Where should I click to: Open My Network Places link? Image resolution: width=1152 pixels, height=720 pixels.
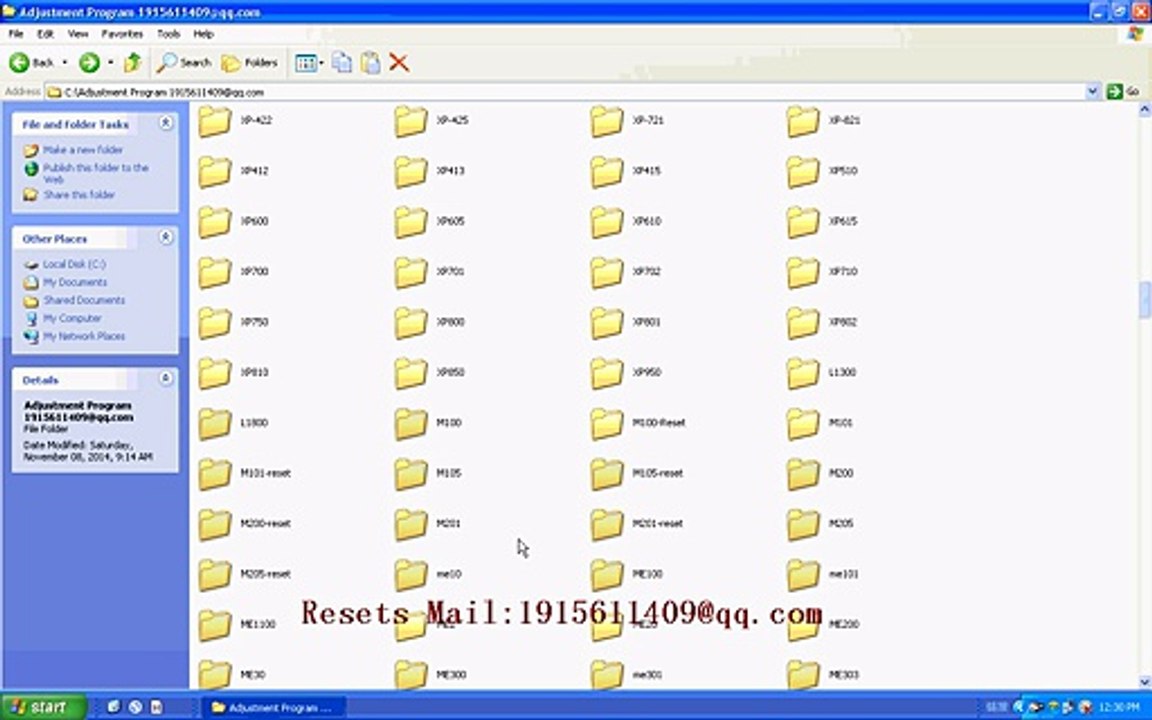pos(84,336)
